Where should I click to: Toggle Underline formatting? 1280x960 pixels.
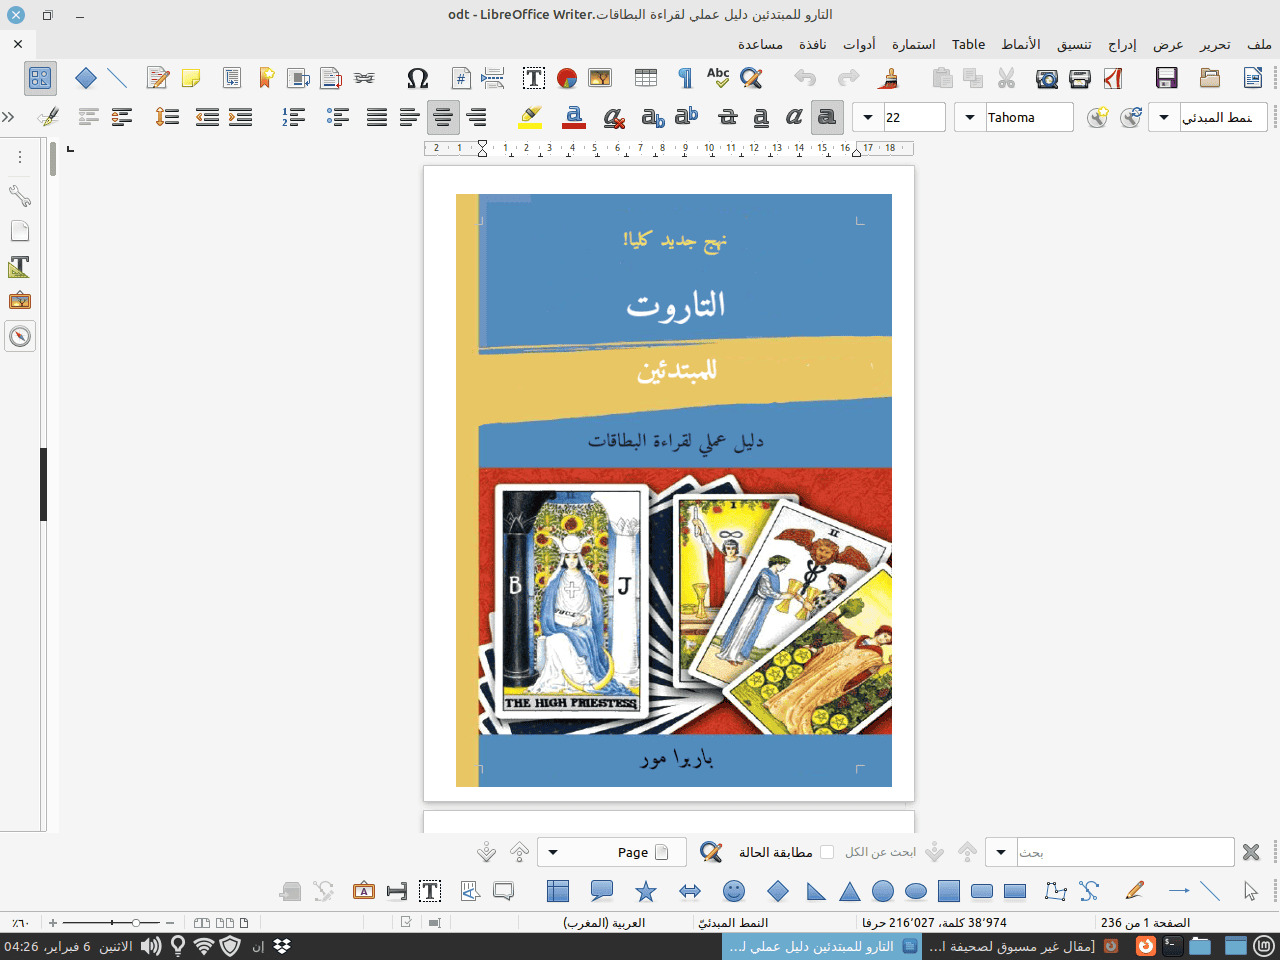click(761, 117)
